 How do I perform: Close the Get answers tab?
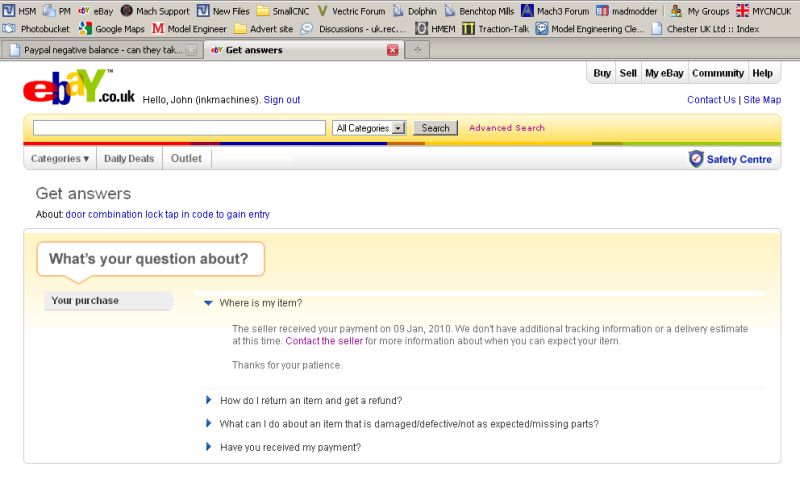pyautogui.click(x=392, y=50)
